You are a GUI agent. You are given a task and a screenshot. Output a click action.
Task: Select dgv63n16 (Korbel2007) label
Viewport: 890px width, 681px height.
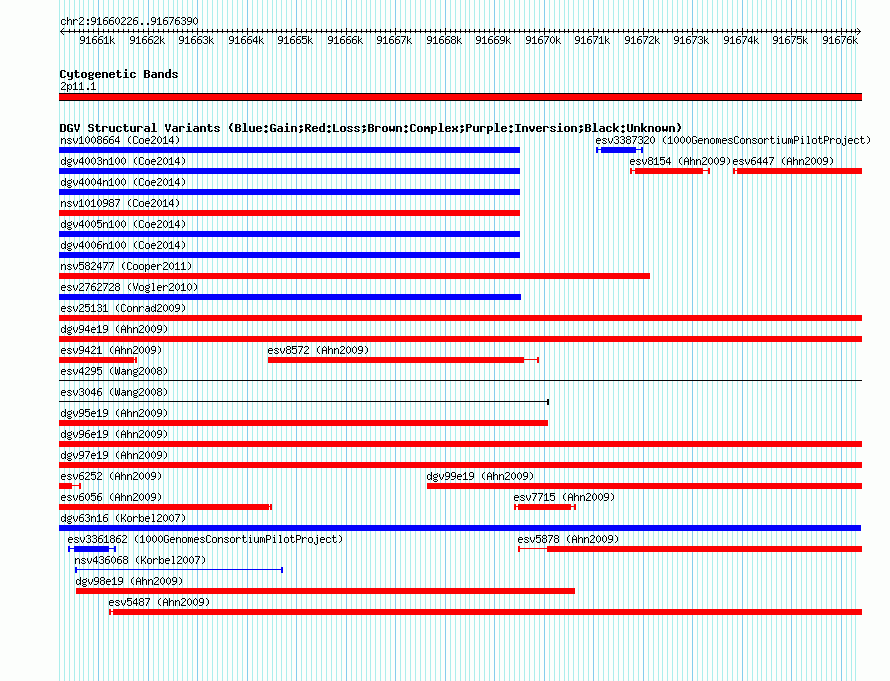[123, 518]
